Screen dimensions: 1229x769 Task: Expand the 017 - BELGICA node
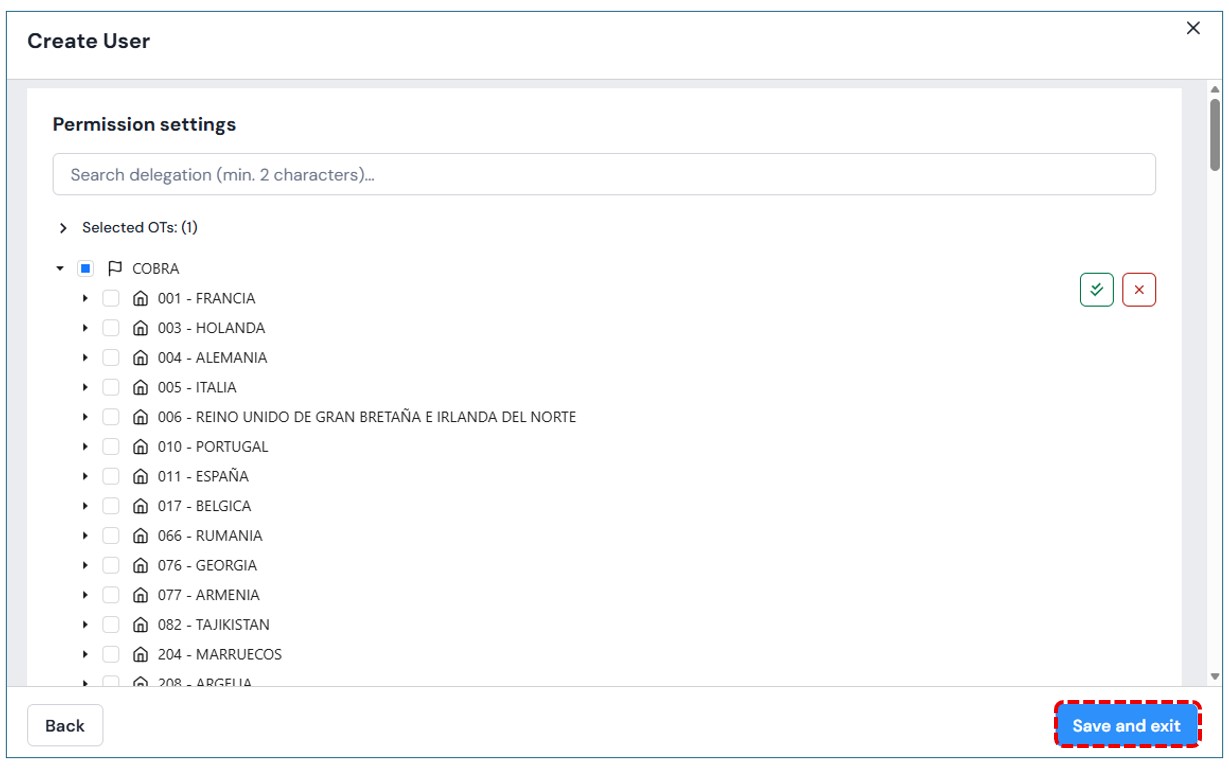pyautogui.click(x=85, y=506)
